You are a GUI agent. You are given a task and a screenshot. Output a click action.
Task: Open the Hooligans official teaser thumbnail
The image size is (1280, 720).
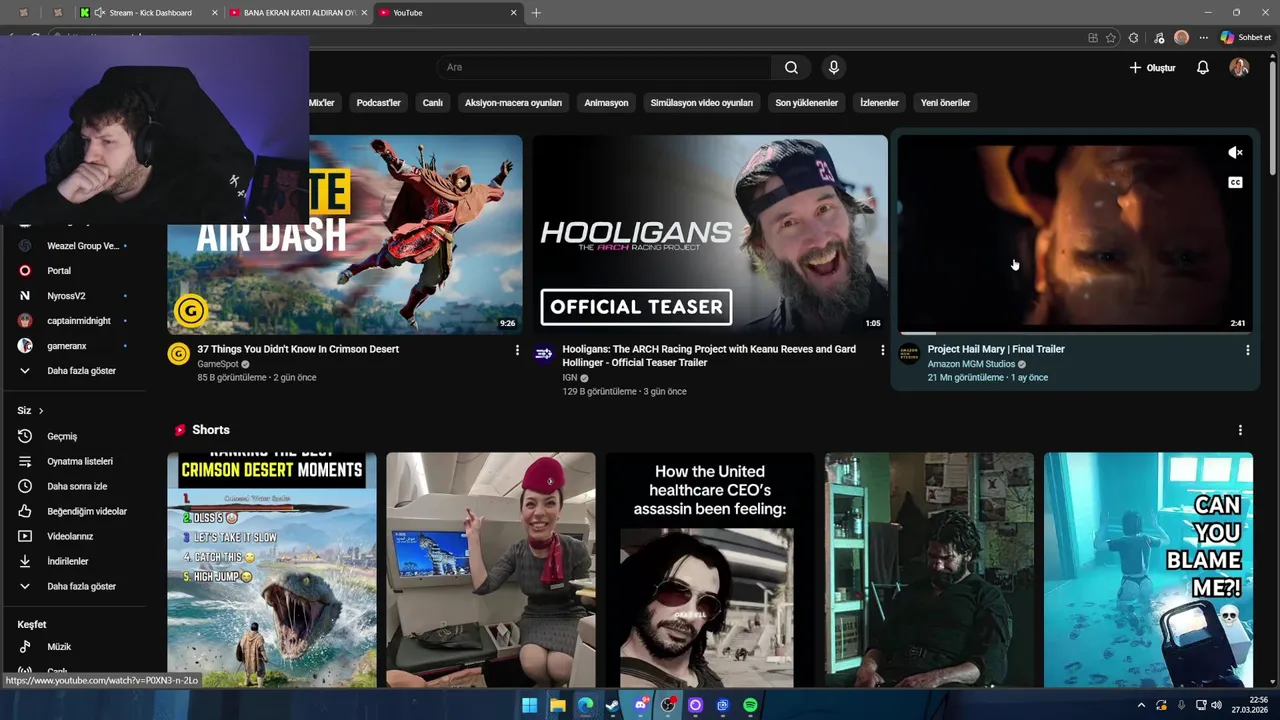pyautogui.click(x=710, y=235)
